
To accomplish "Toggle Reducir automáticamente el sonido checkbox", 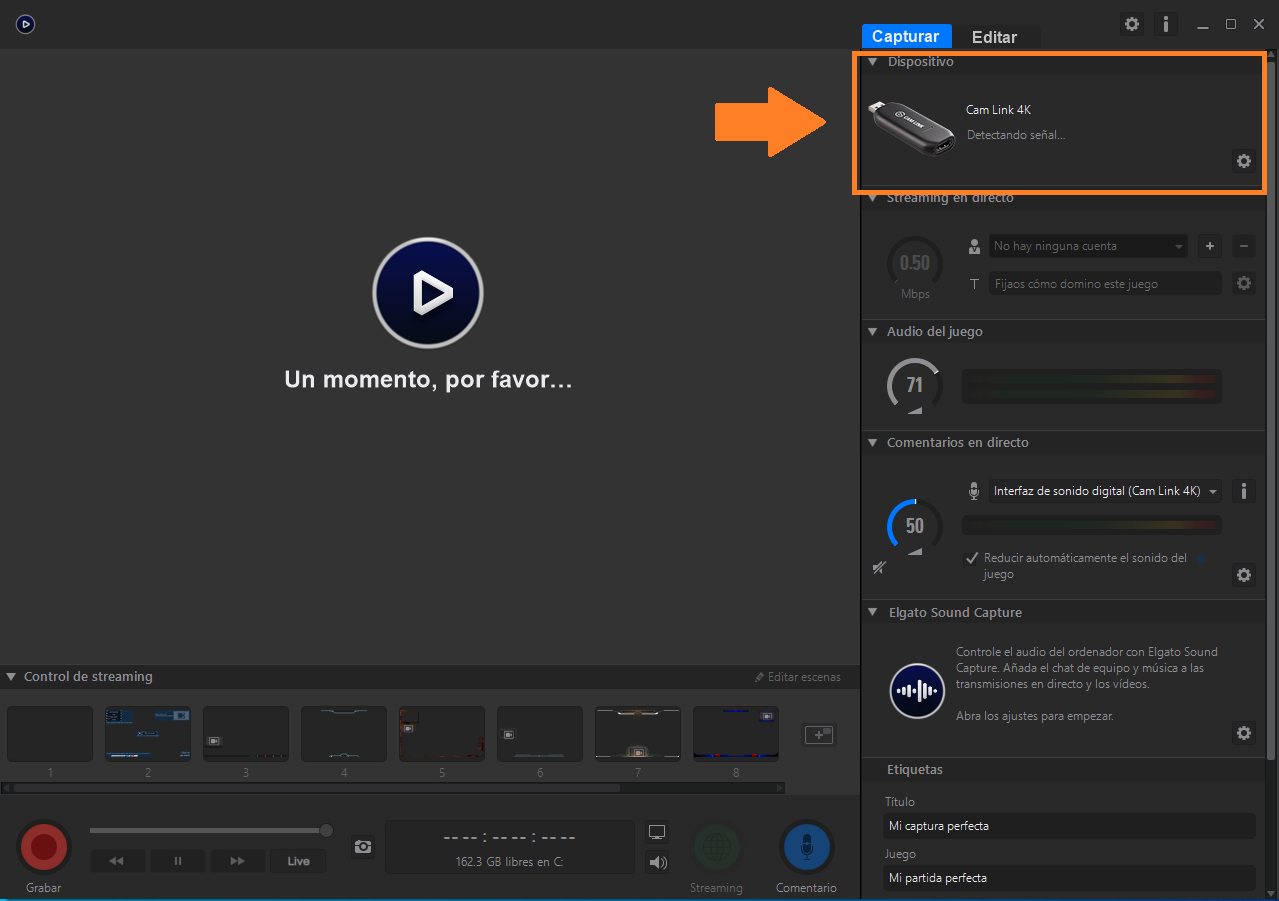I will point(971,558).
